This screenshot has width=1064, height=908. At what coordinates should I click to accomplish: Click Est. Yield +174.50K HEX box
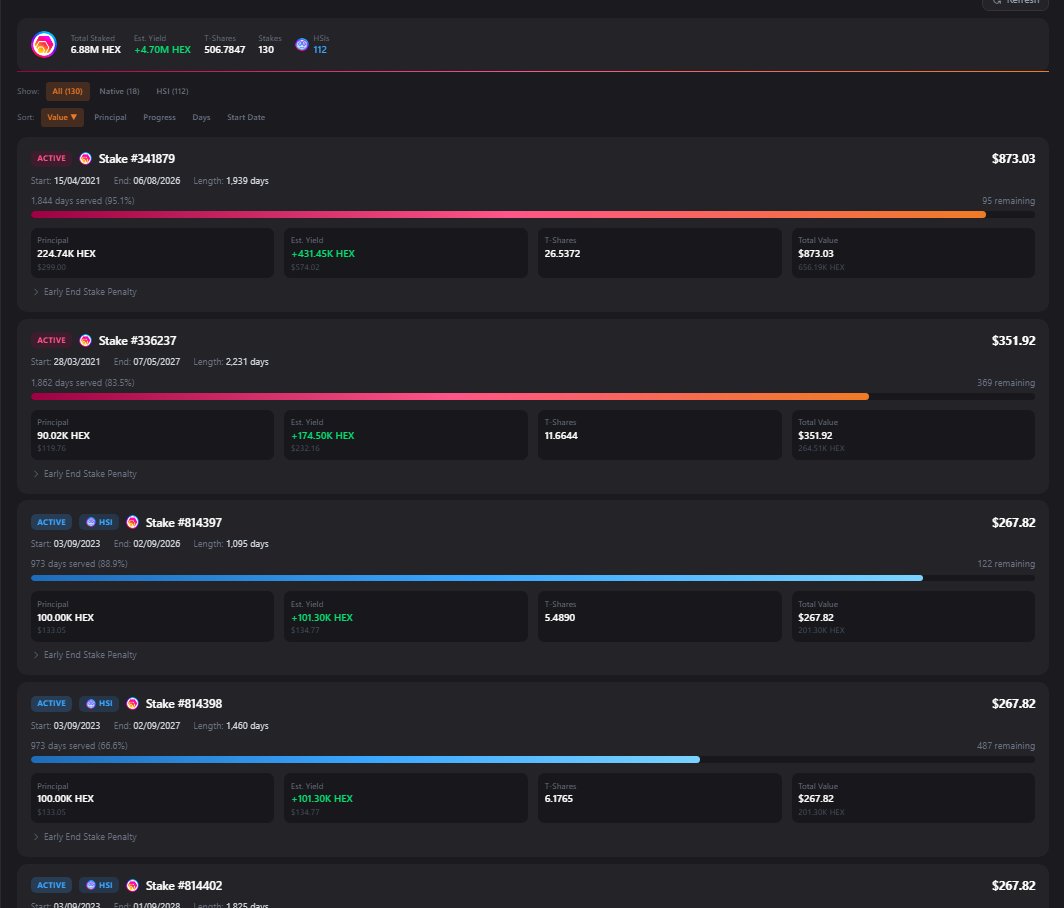point(406,435)
